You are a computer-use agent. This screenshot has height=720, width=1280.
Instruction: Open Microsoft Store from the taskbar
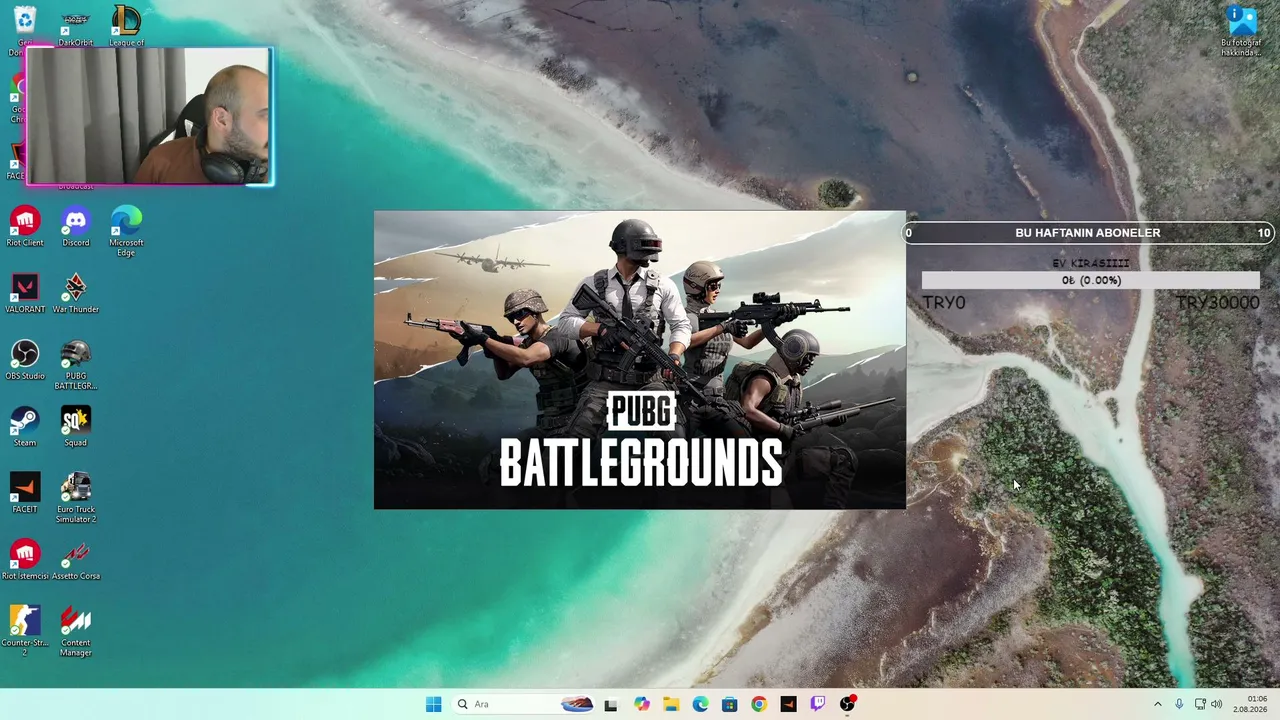pos(730,704)
